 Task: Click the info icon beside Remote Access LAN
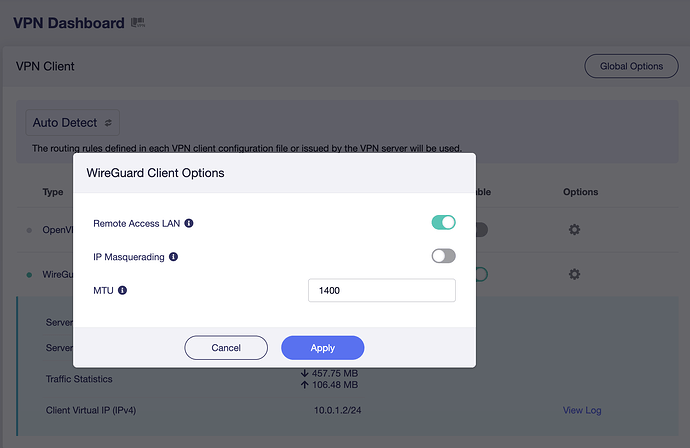tap(189, 223)
